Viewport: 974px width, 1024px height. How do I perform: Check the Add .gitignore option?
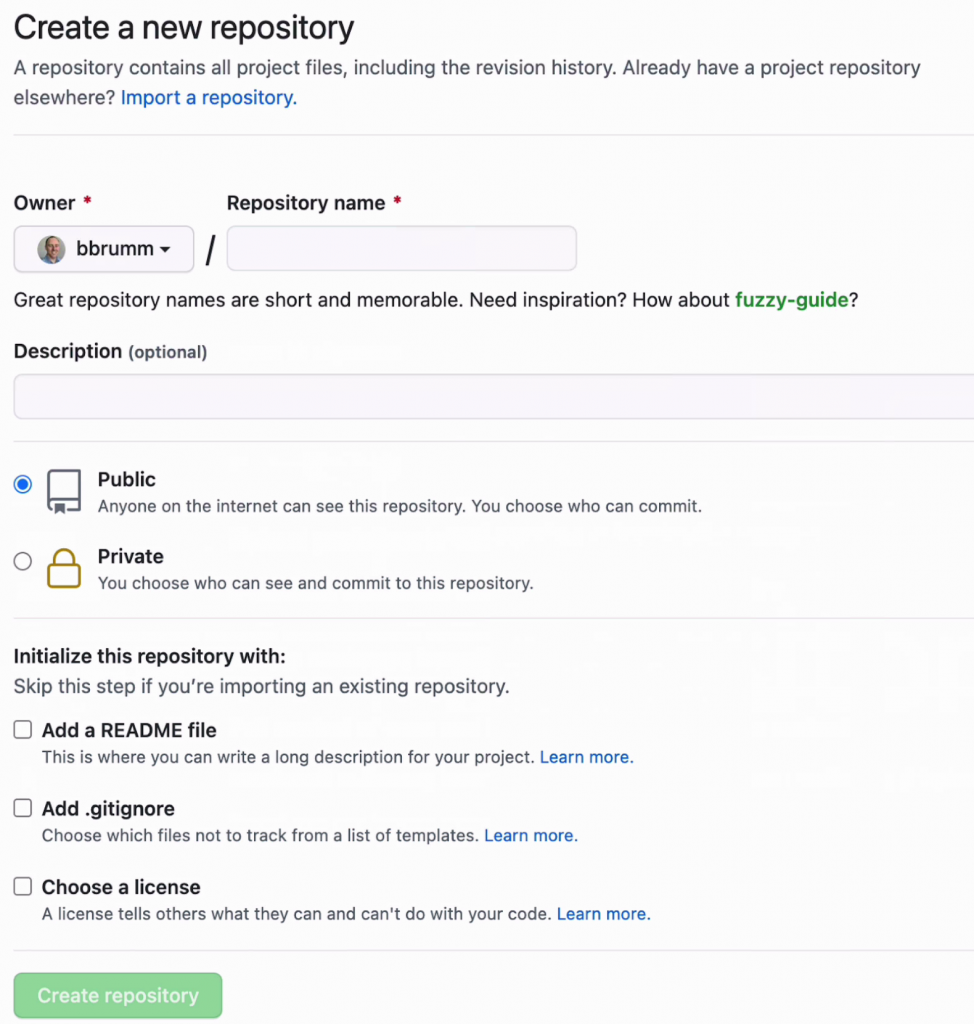23,808
